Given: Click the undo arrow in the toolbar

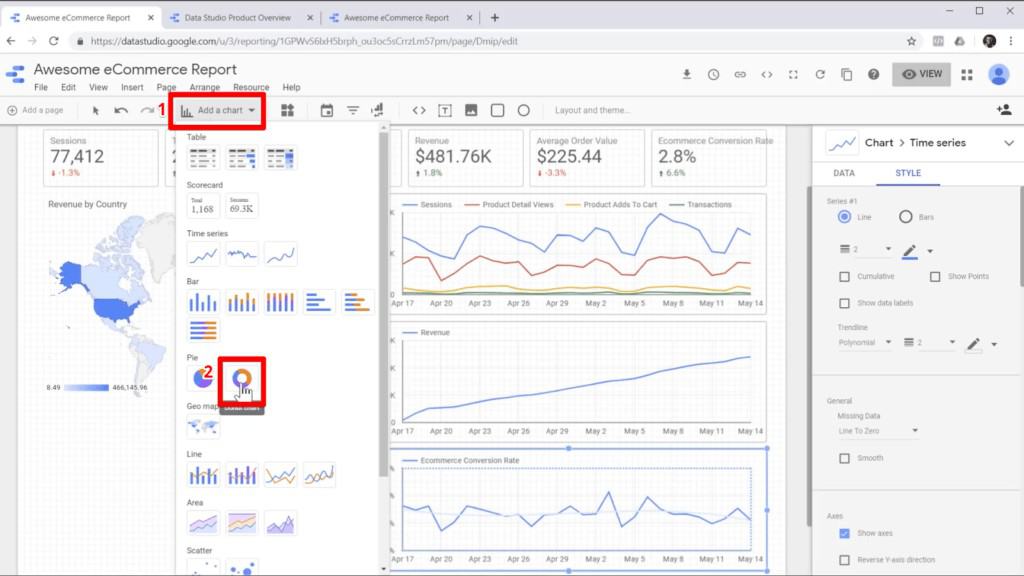Looking at the screenshot, I should tap(121, 110).
